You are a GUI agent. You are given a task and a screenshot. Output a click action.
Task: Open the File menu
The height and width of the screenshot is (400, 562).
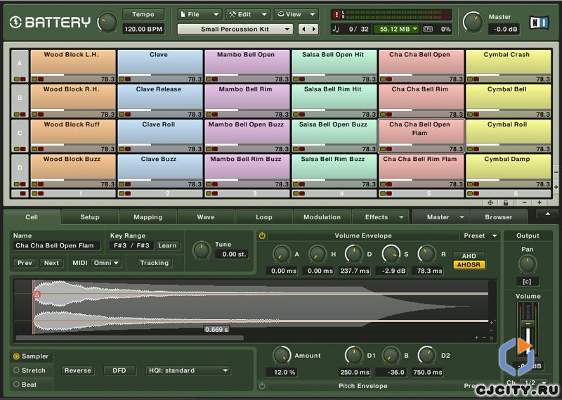tap(200, 14)
